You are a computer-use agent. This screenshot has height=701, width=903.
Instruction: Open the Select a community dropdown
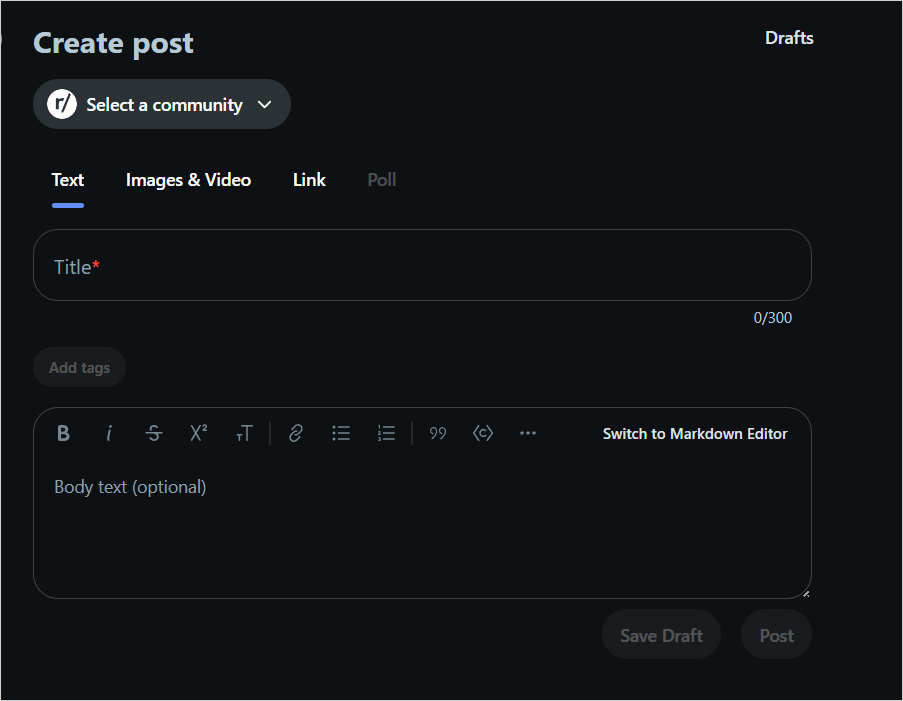point(162,104)
